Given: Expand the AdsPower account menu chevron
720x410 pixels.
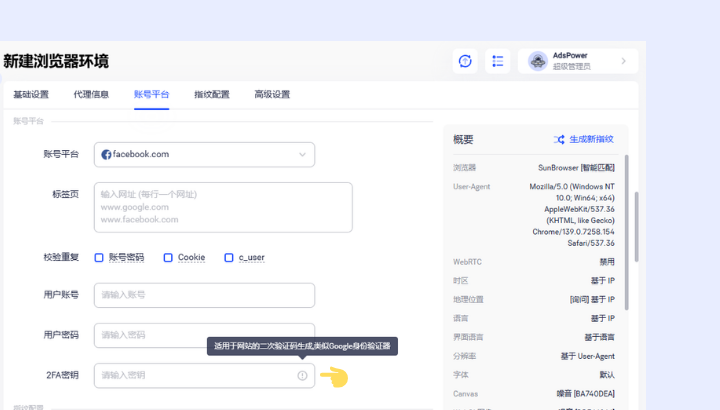Looking at the screenshot, I should click(x=624, y=61).
